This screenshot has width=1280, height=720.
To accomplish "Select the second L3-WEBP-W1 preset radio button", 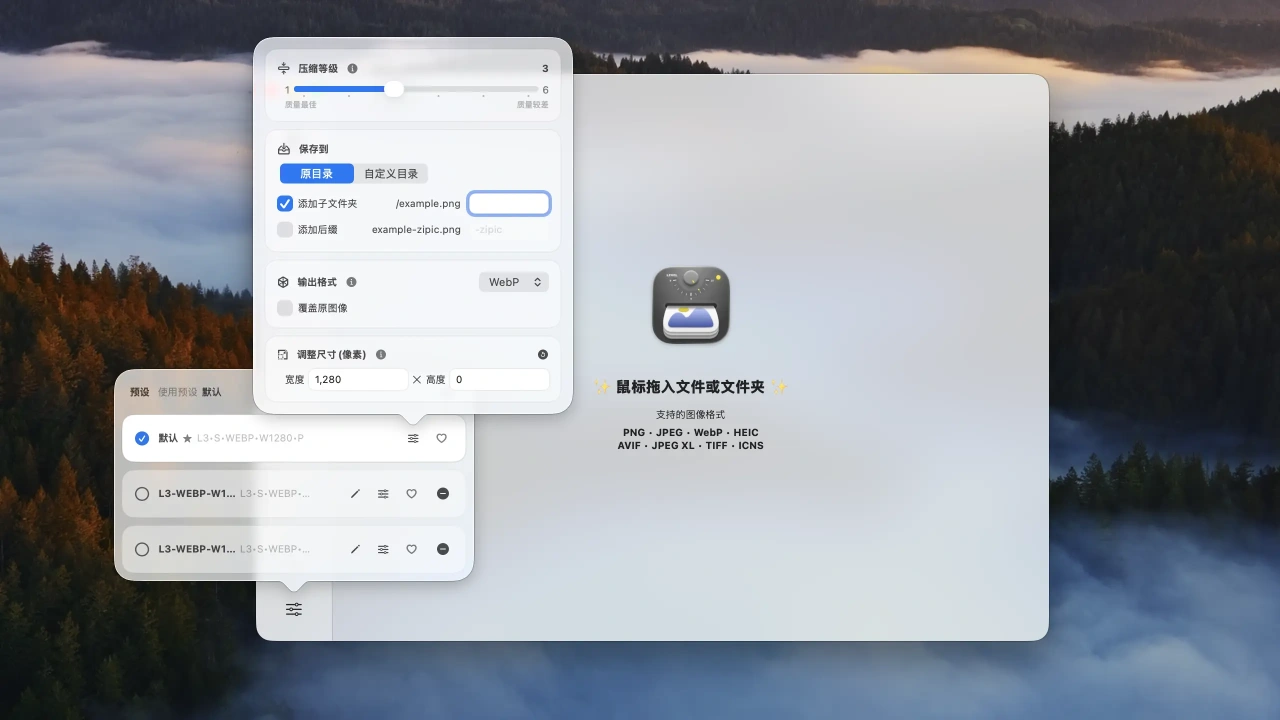I will pyautogui.click(x=141, y=493).
